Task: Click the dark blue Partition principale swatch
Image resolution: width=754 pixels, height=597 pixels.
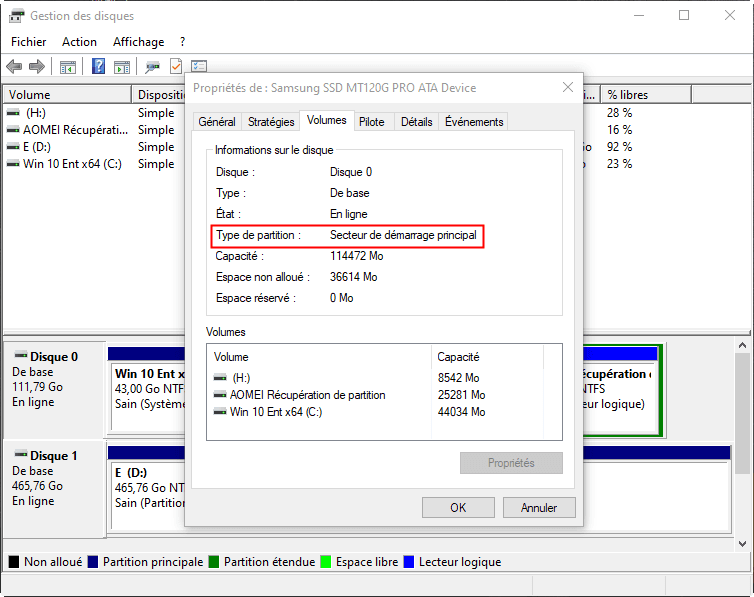Action: click(x=93, y=561)
